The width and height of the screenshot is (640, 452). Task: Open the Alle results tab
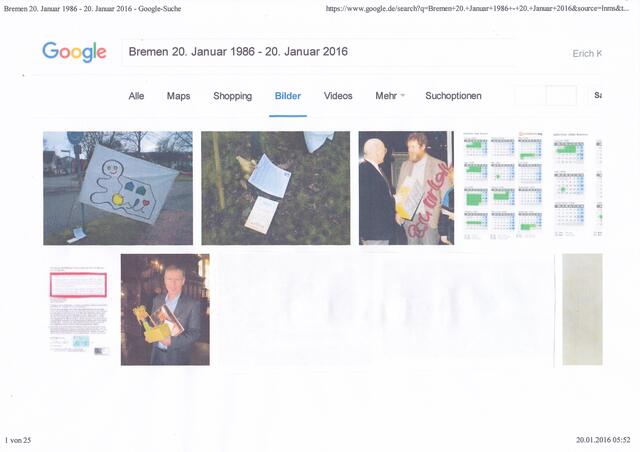click(136, 96)
